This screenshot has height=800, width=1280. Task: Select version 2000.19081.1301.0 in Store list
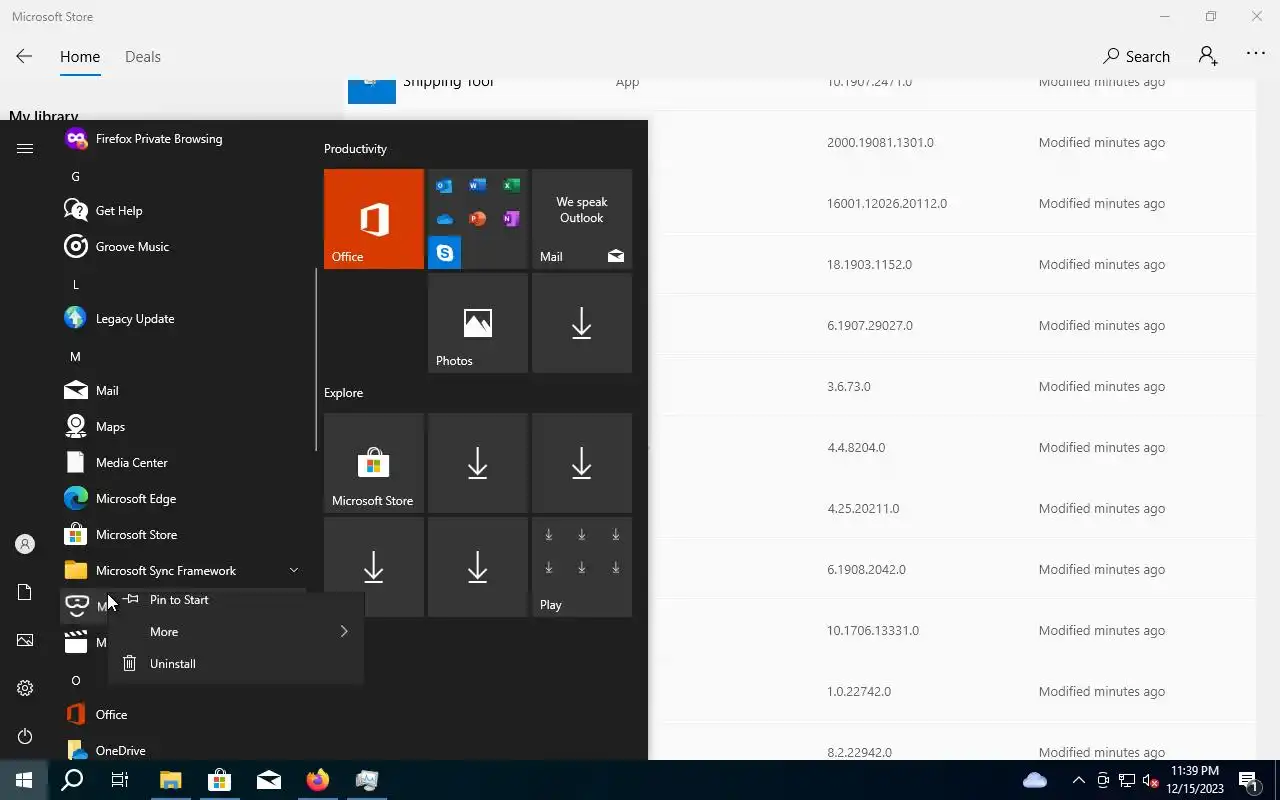[880, 143]
